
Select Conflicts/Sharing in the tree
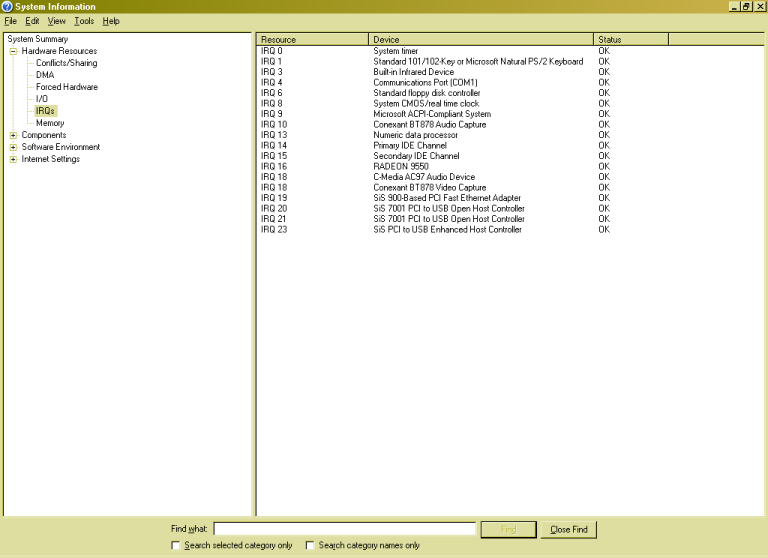[67, 63]
